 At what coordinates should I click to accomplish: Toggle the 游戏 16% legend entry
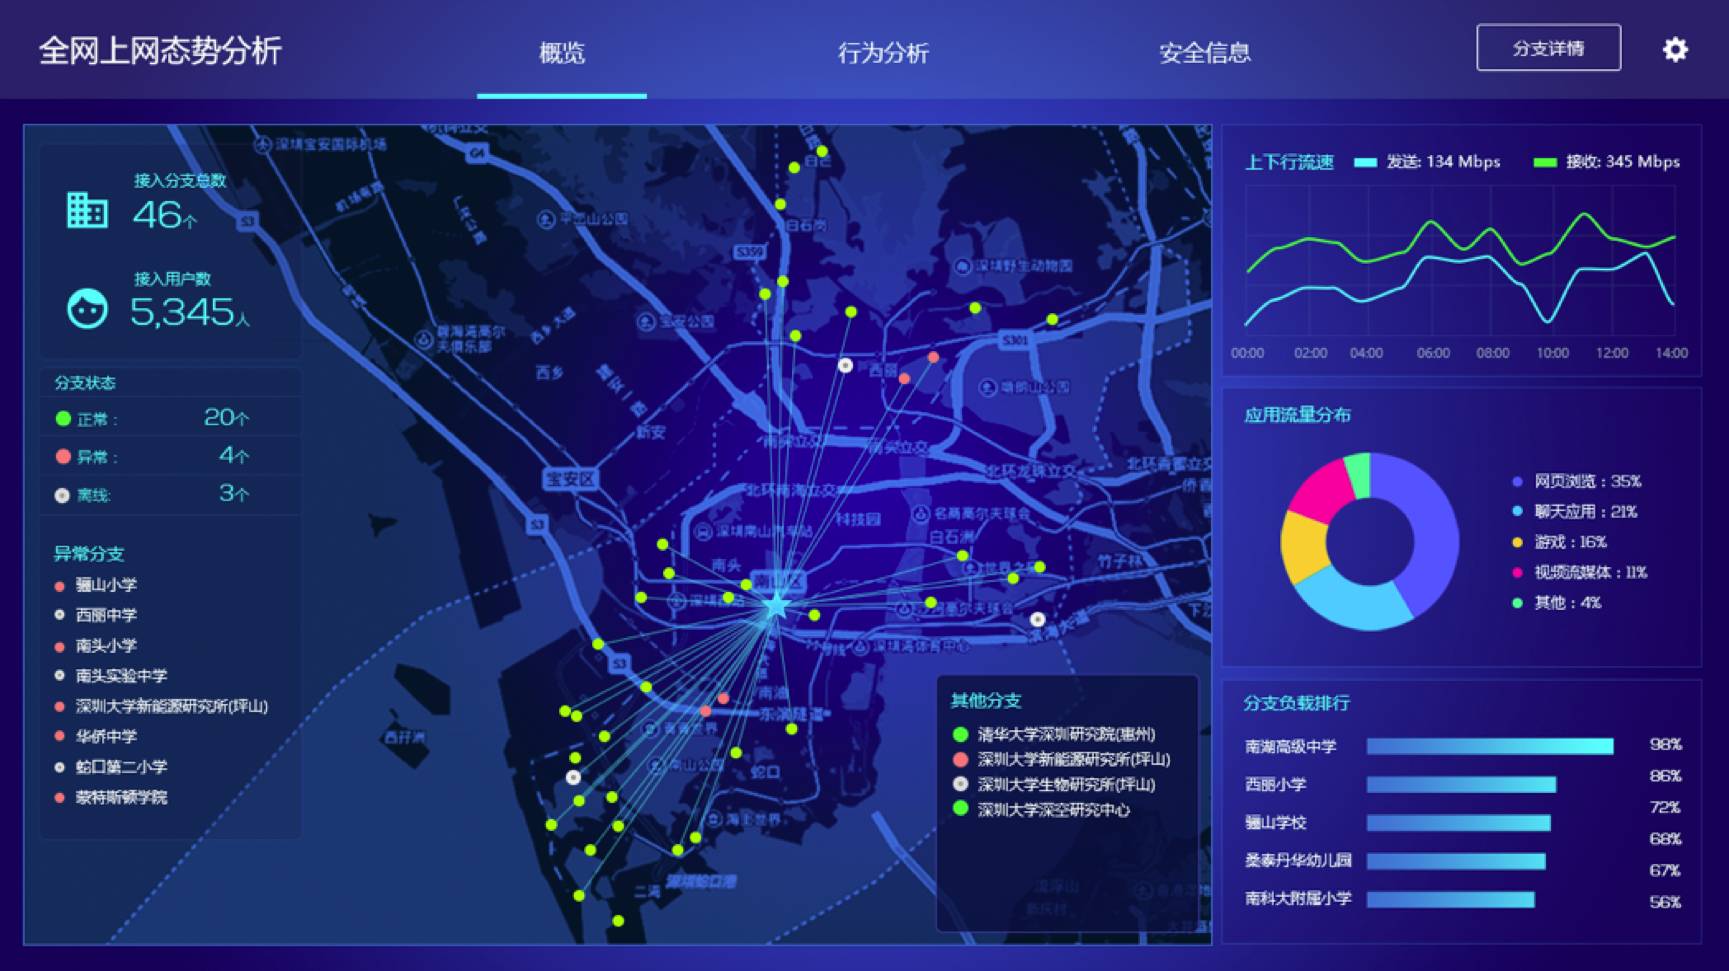coord(1560,541)
